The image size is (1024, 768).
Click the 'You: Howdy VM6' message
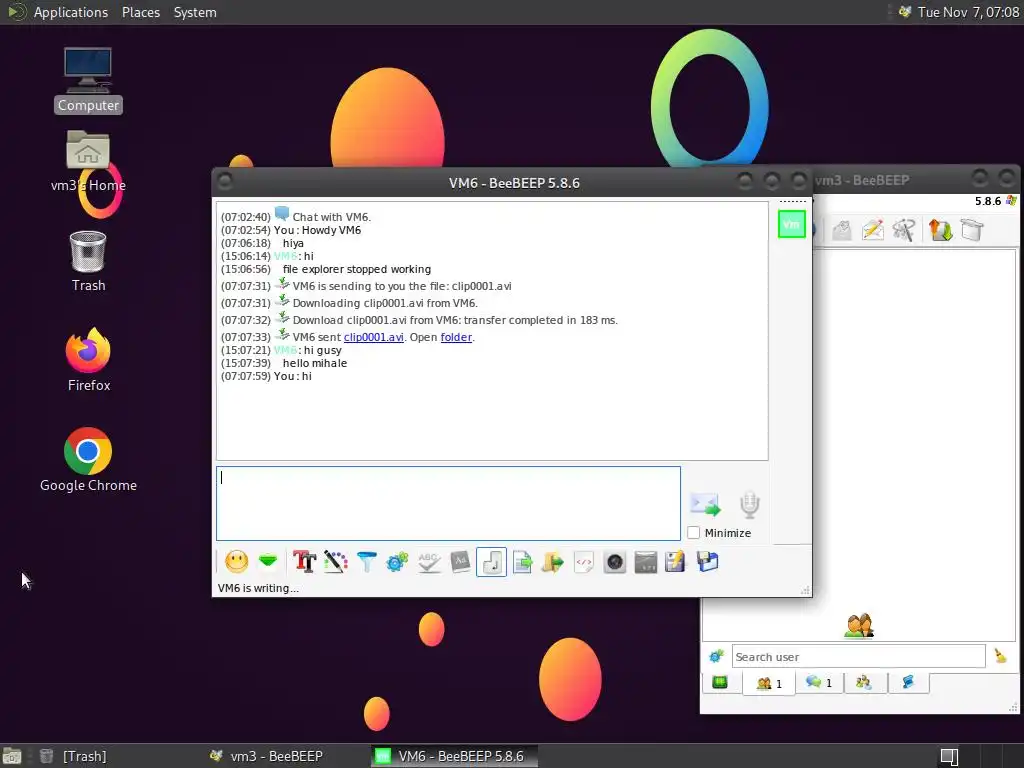coord(317,230)
